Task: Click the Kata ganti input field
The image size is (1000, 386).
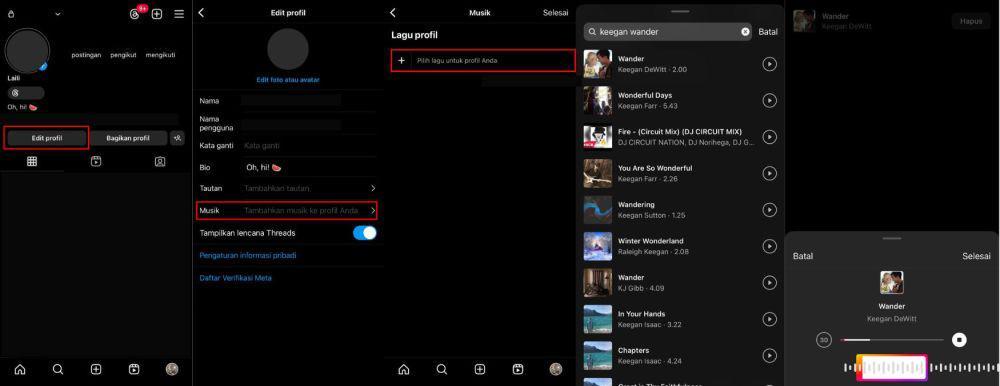Action: pos(309,145)
